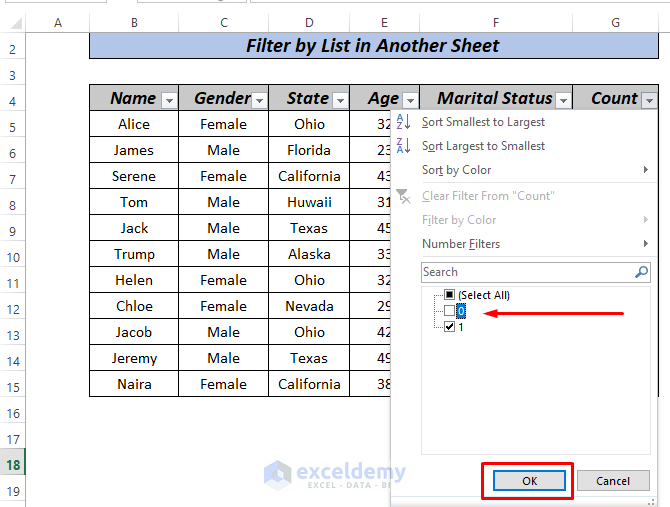Open the Count column filter dropdown
Viewport: 670px width, 507px height.
pos(649,101)
